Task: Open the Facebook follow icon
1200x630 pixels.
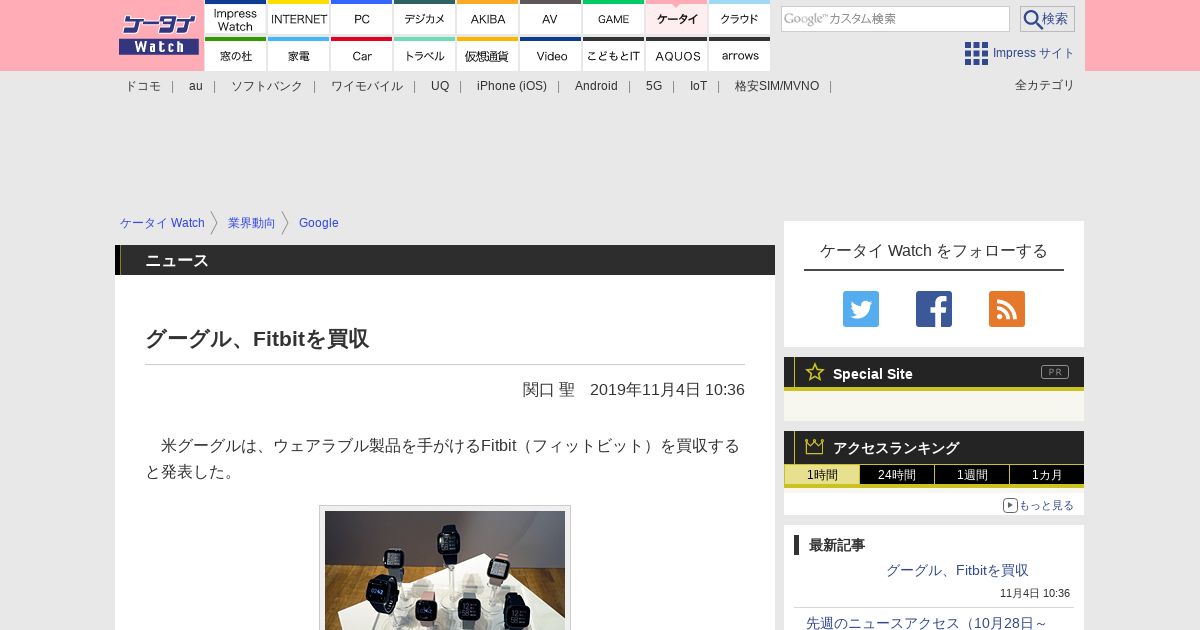Action: pos(934,309)
